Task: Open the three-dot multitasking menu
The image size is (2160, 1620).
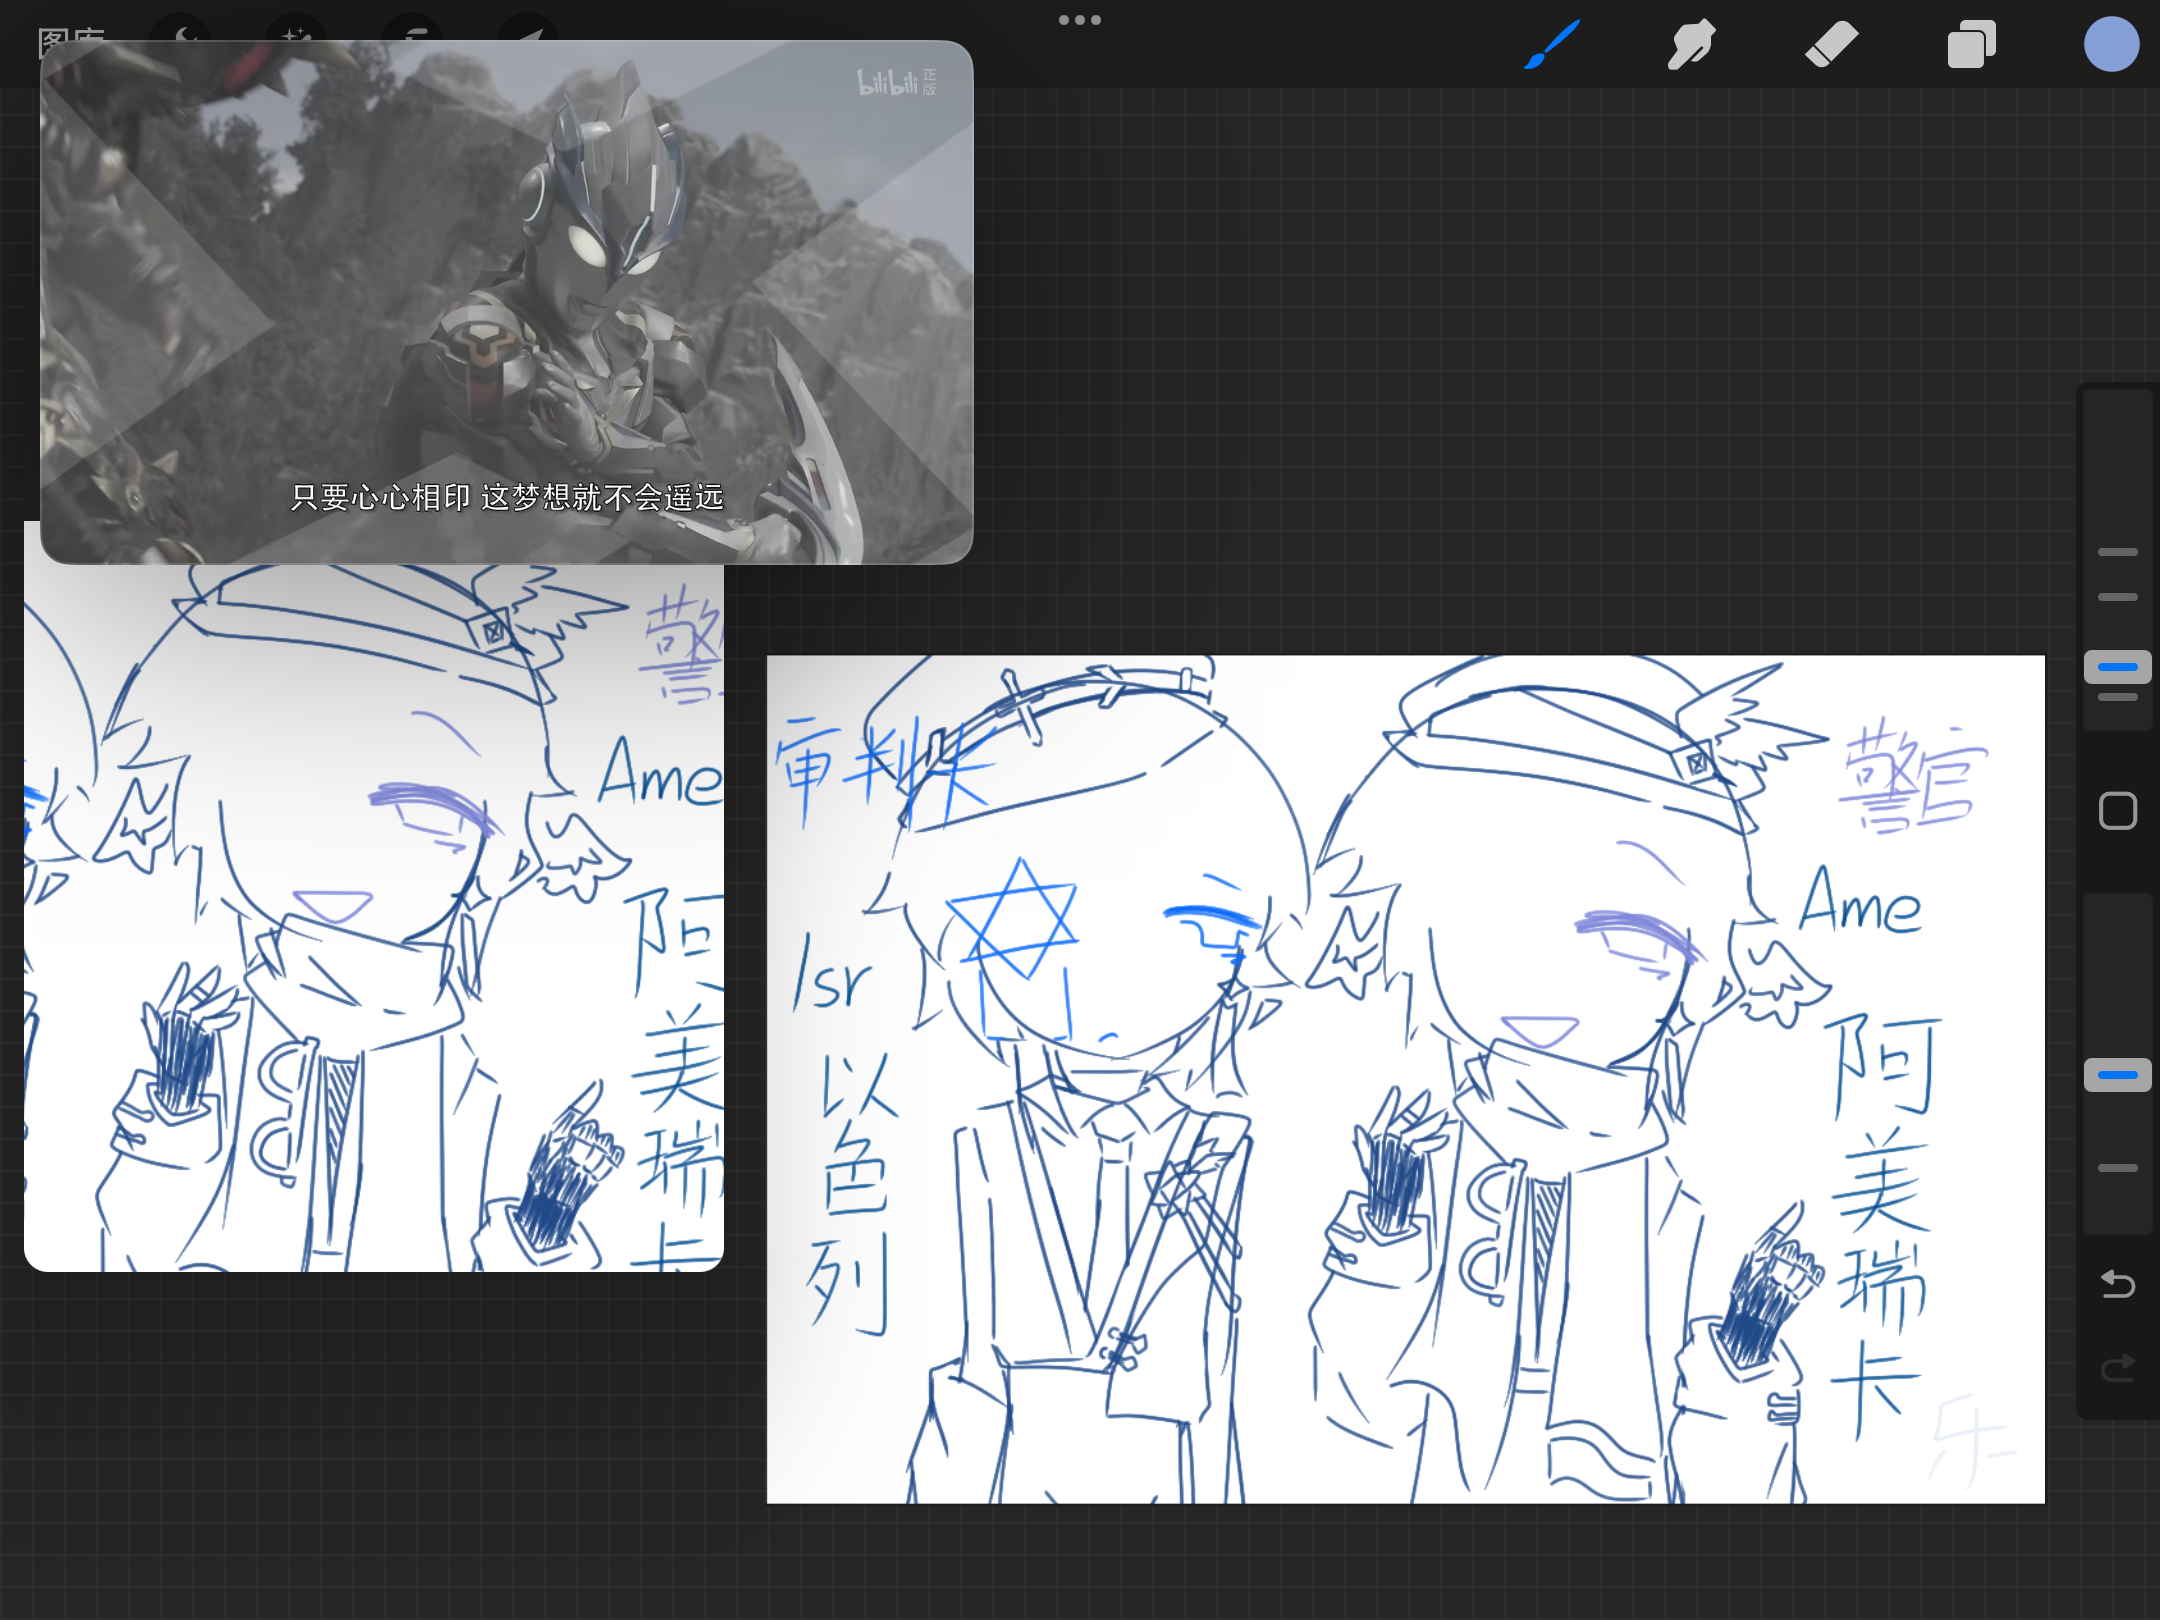Action: pos(1080,20)
